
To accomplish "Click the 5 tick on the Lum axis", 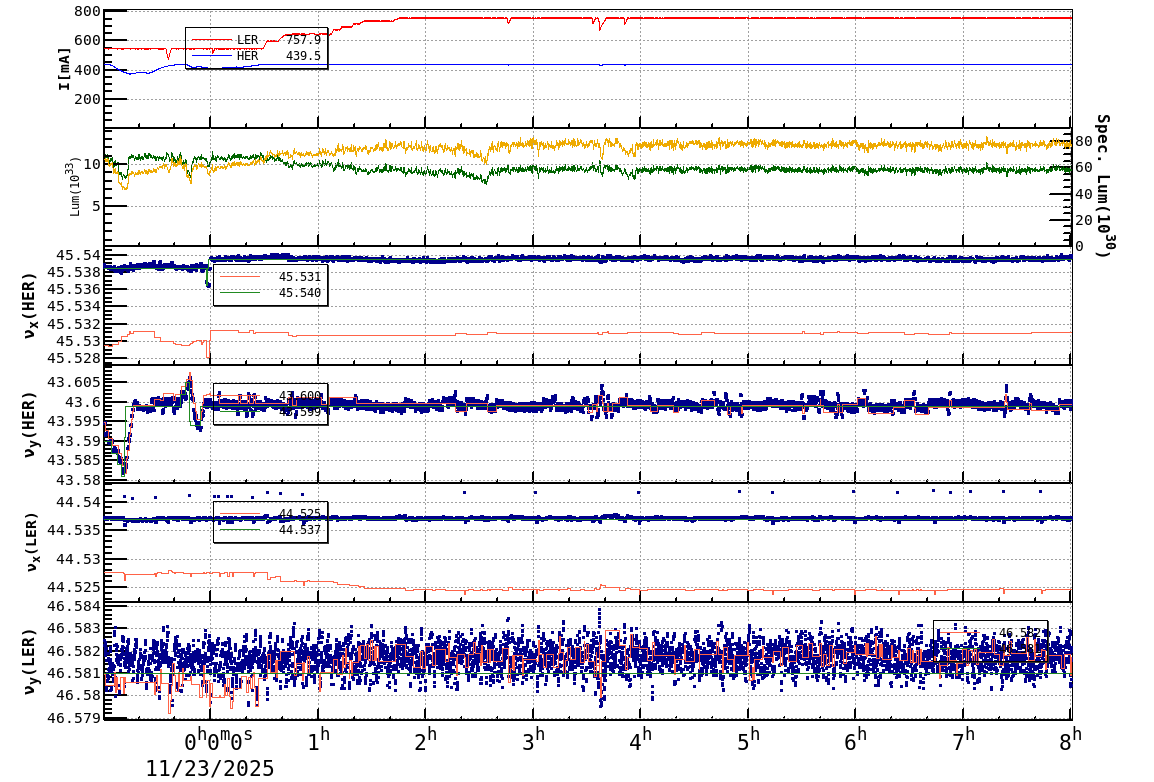I will click(x=96, y=207).
